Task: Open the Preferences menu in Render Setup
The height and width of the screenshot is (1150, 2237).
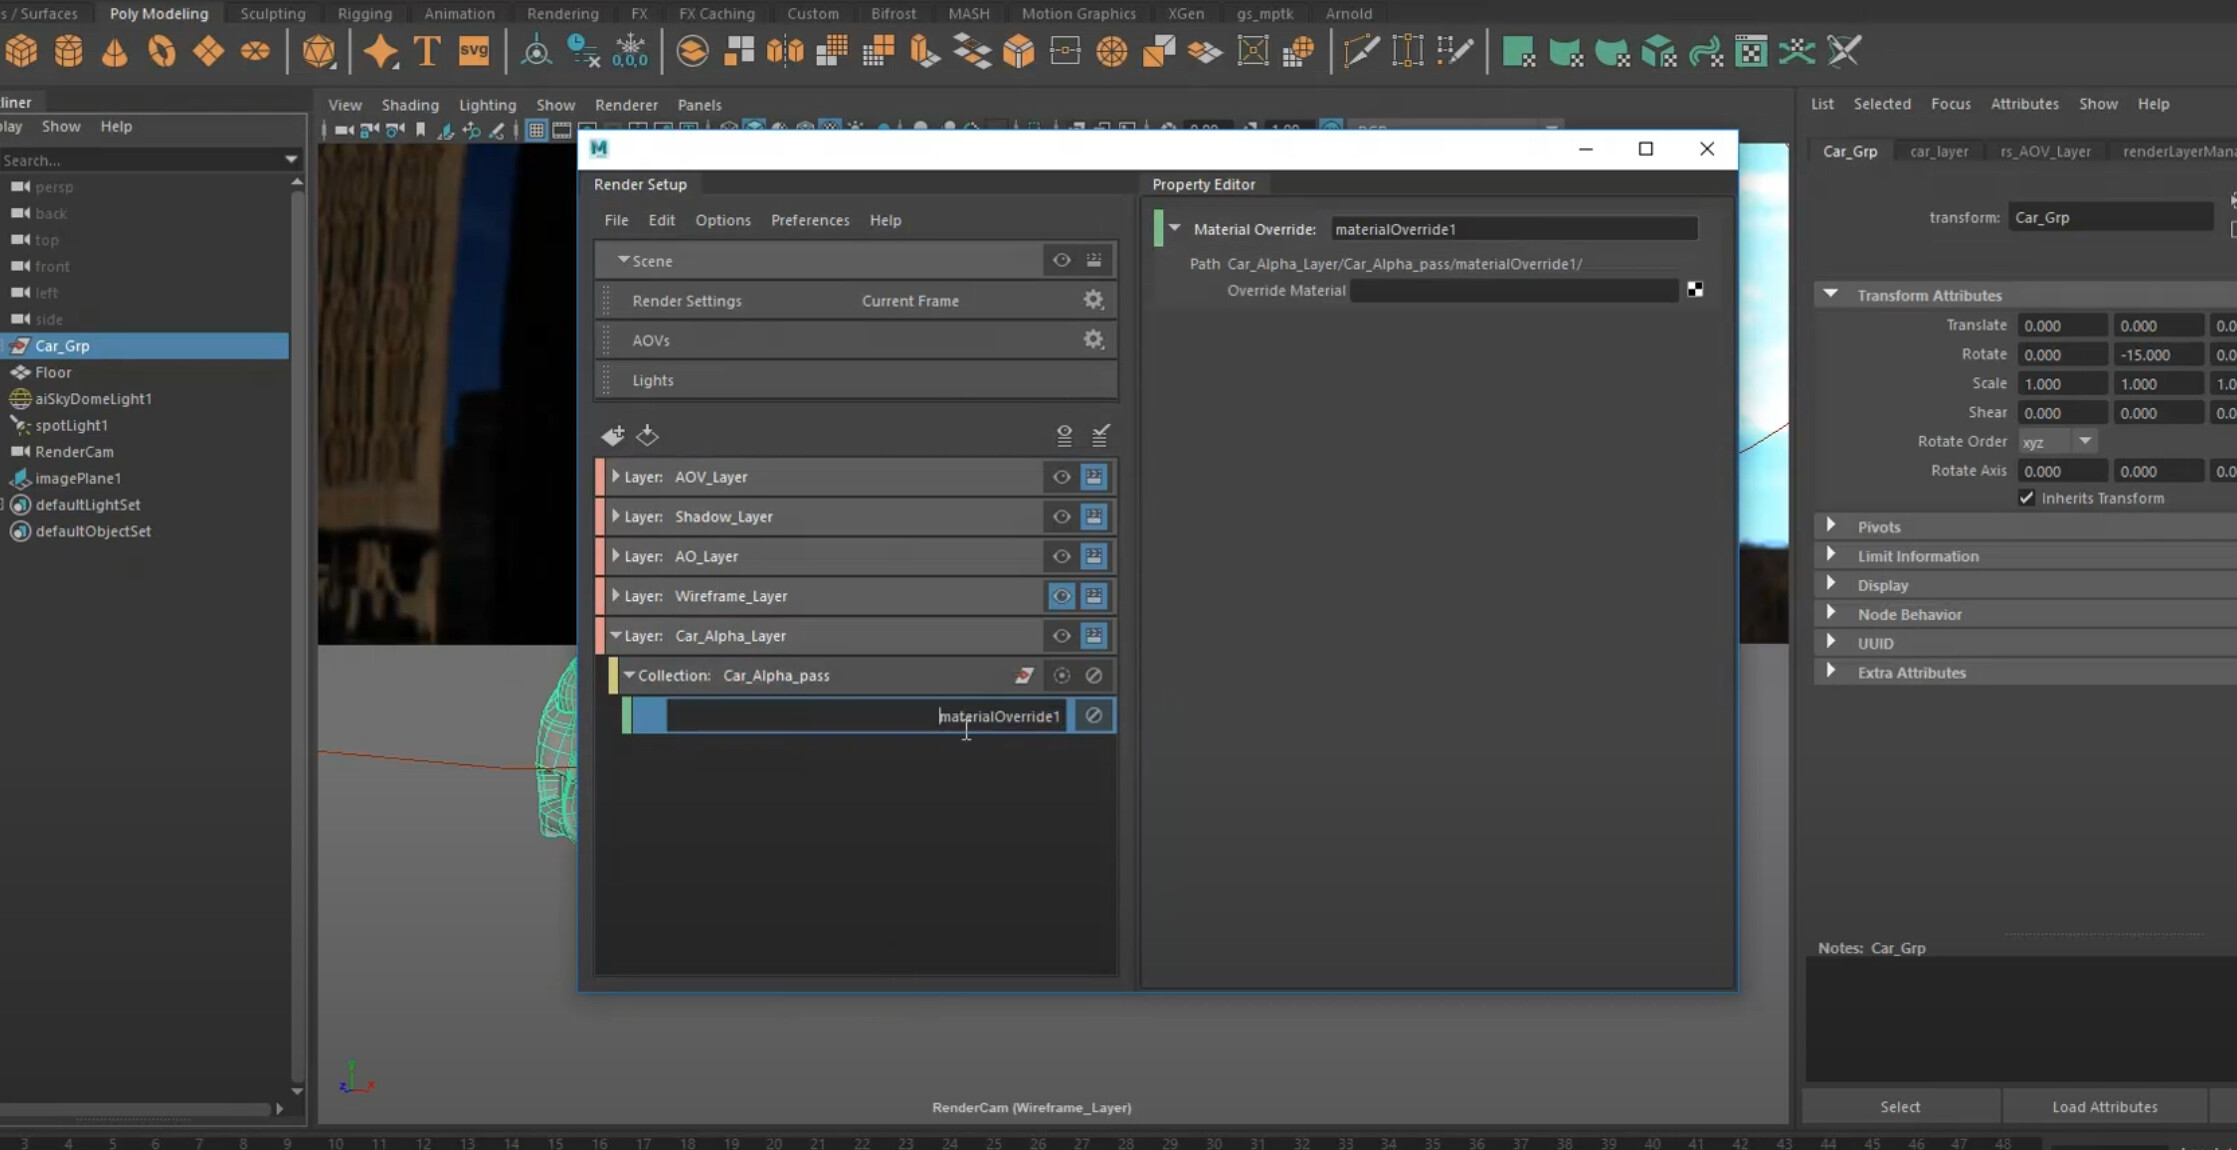Action: click(810, 220)
